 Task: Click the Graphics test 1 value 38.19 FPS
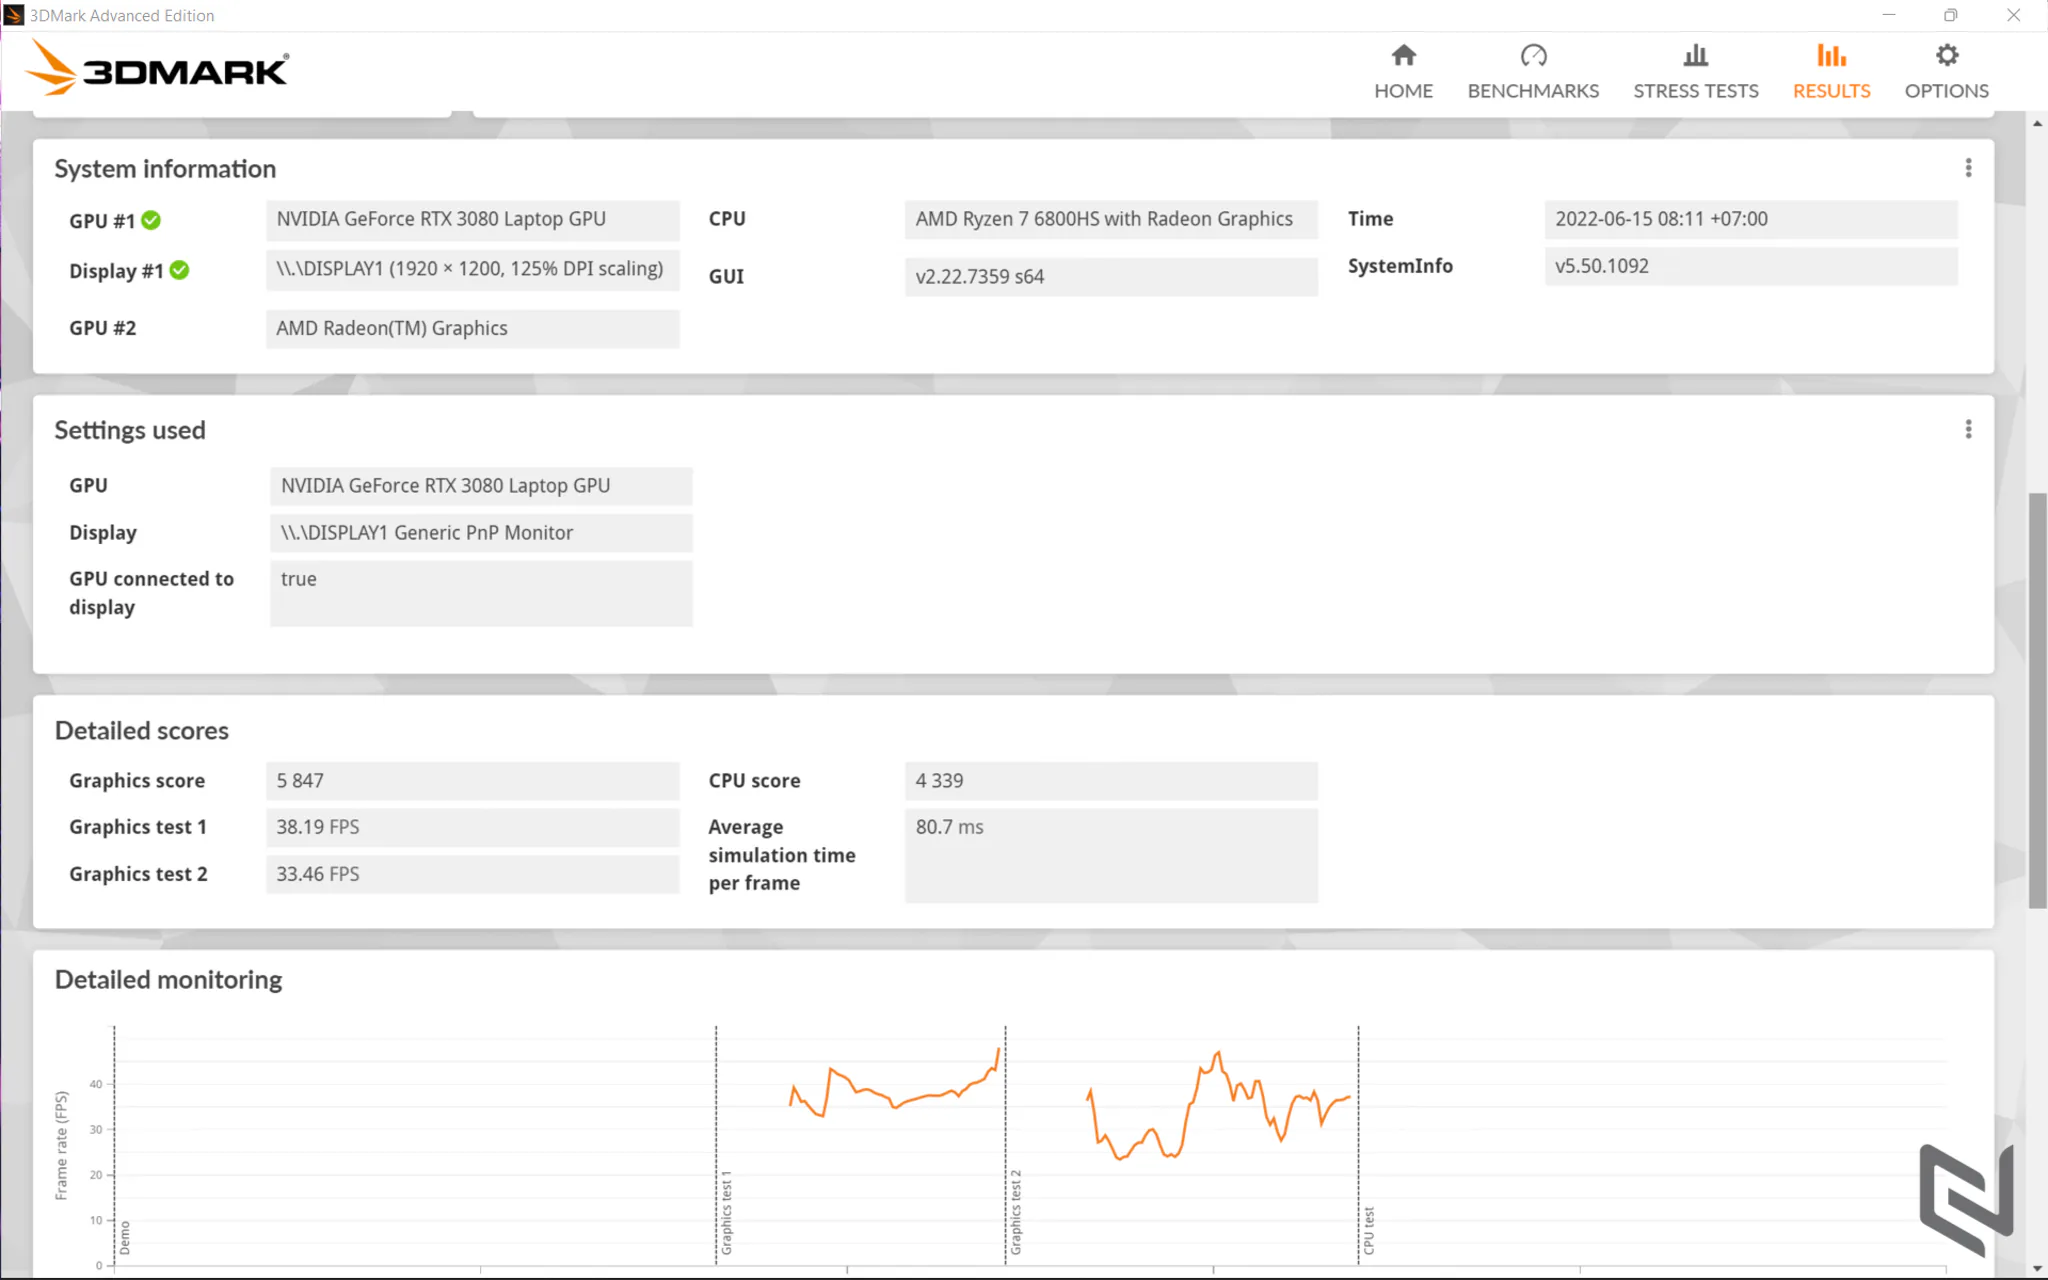(473, 828)
